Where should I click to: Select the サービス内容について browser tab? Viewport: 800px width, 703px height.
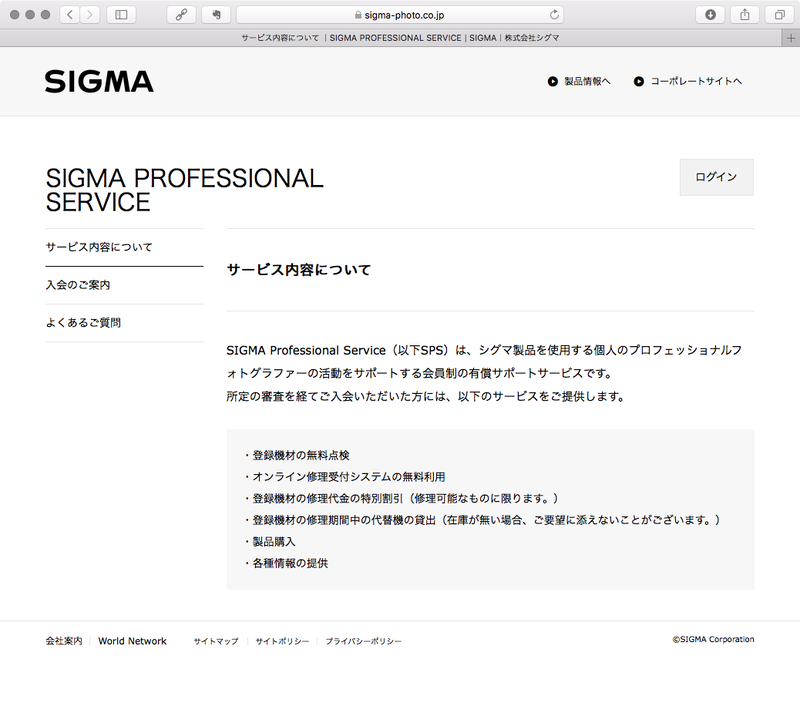(400, 37)
